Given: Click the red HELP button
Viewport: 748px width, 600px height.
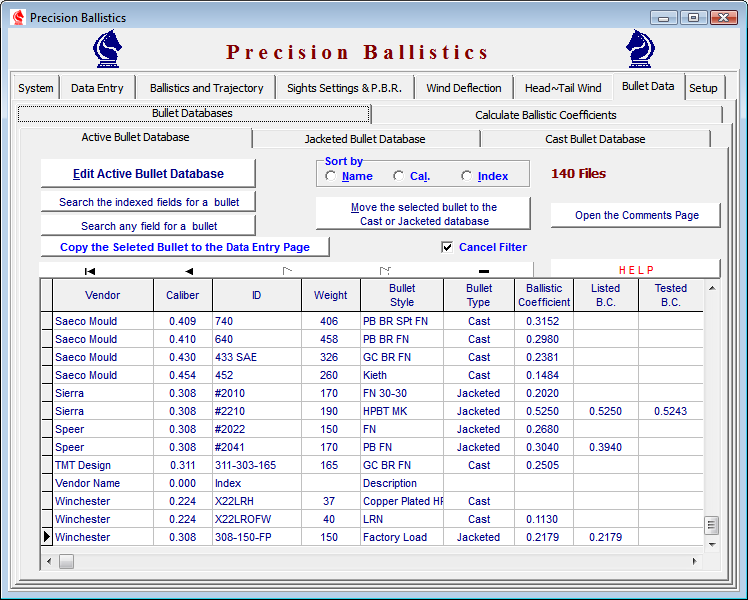Looking at the screenshot, I should 635,270.
